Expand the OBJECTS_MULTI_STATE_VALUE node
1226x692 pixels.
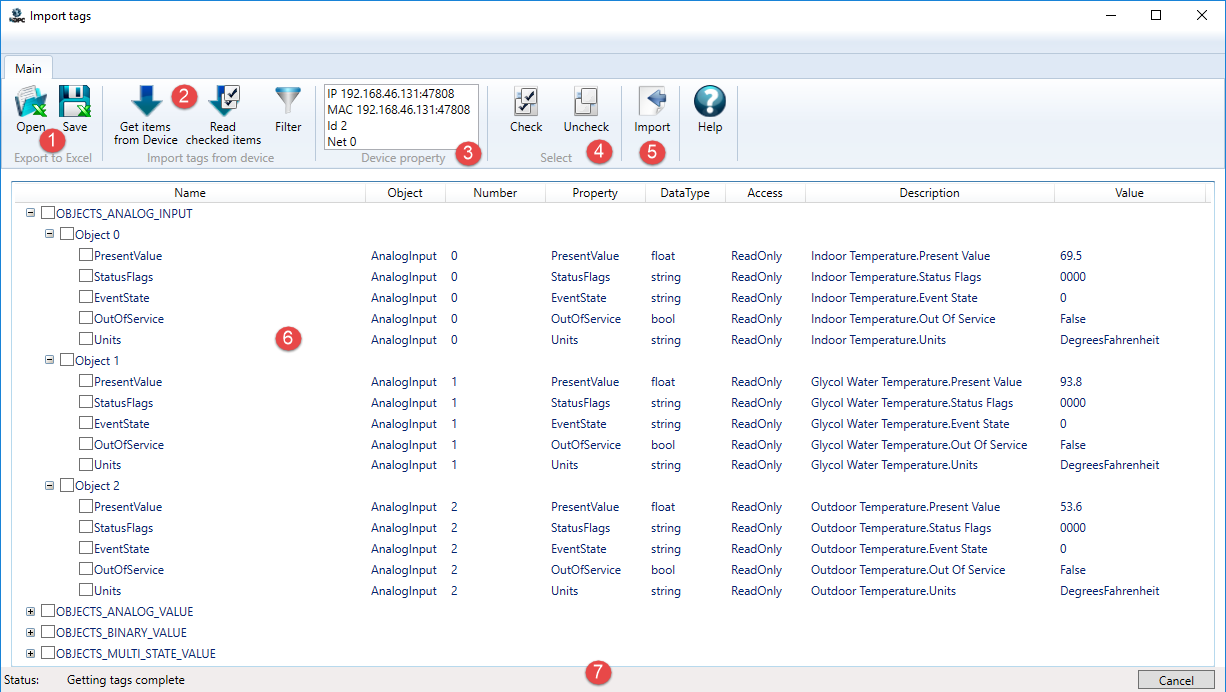point(30,653)
